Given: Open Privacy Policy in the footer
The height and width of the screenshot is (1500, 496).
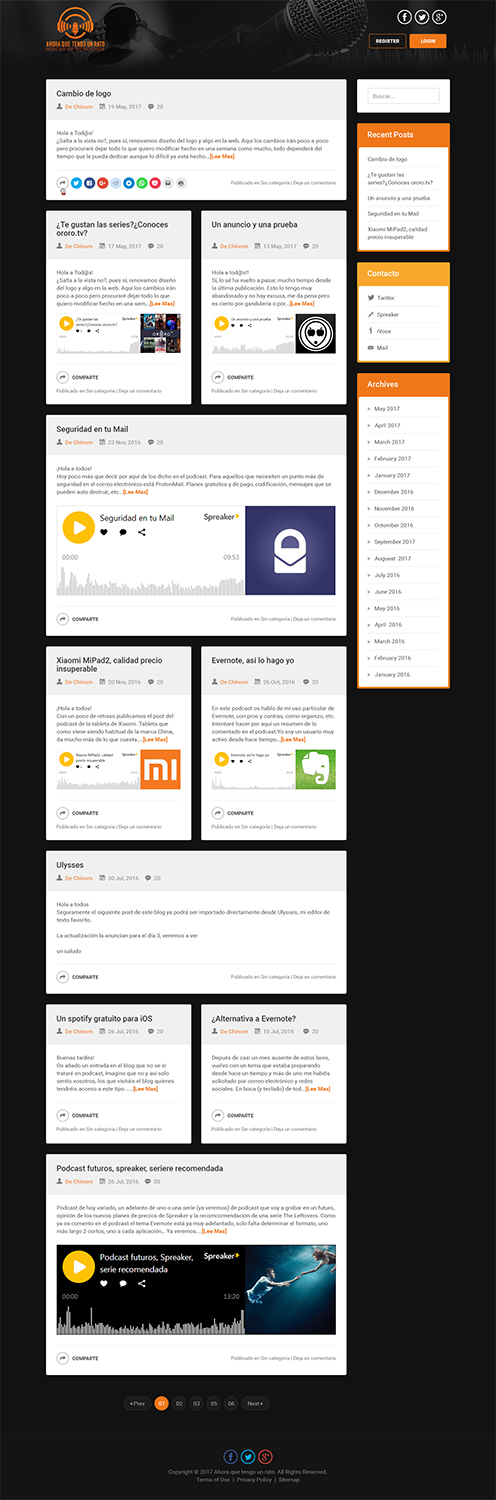Looking at the screenshot, I should (253, 1479).
